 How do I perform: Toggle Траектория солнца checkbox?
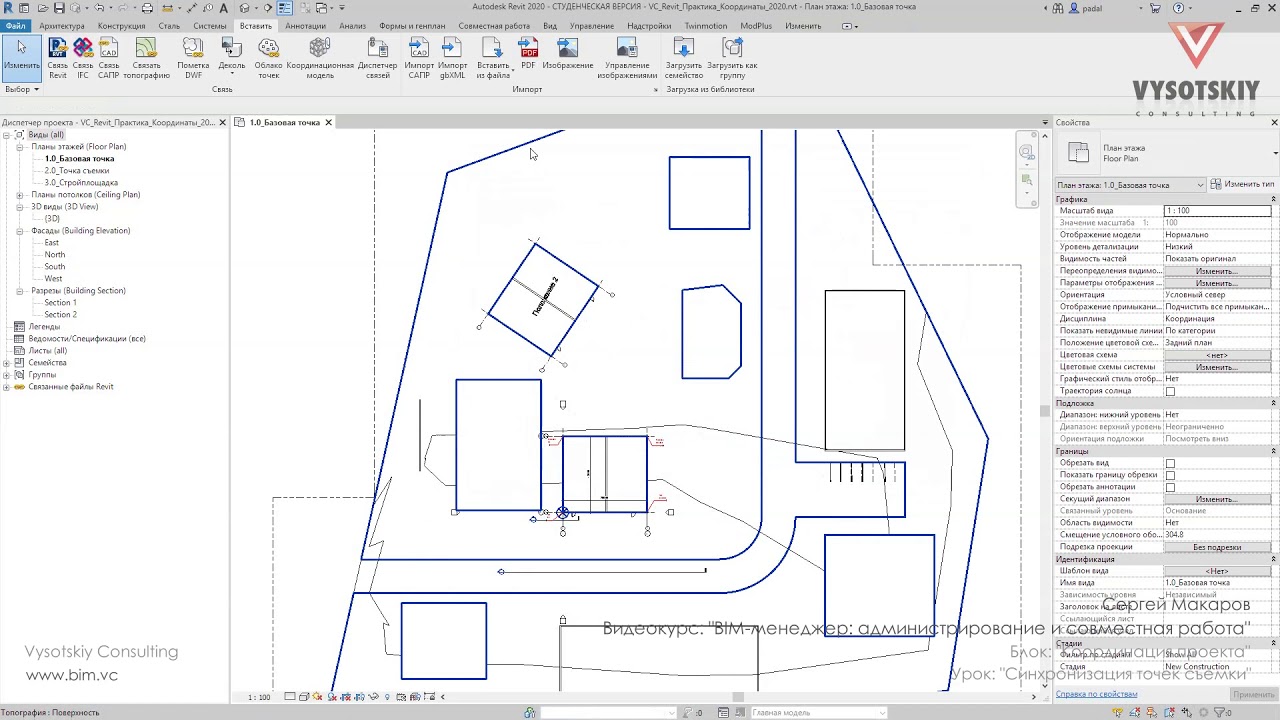pos(1170,391)
